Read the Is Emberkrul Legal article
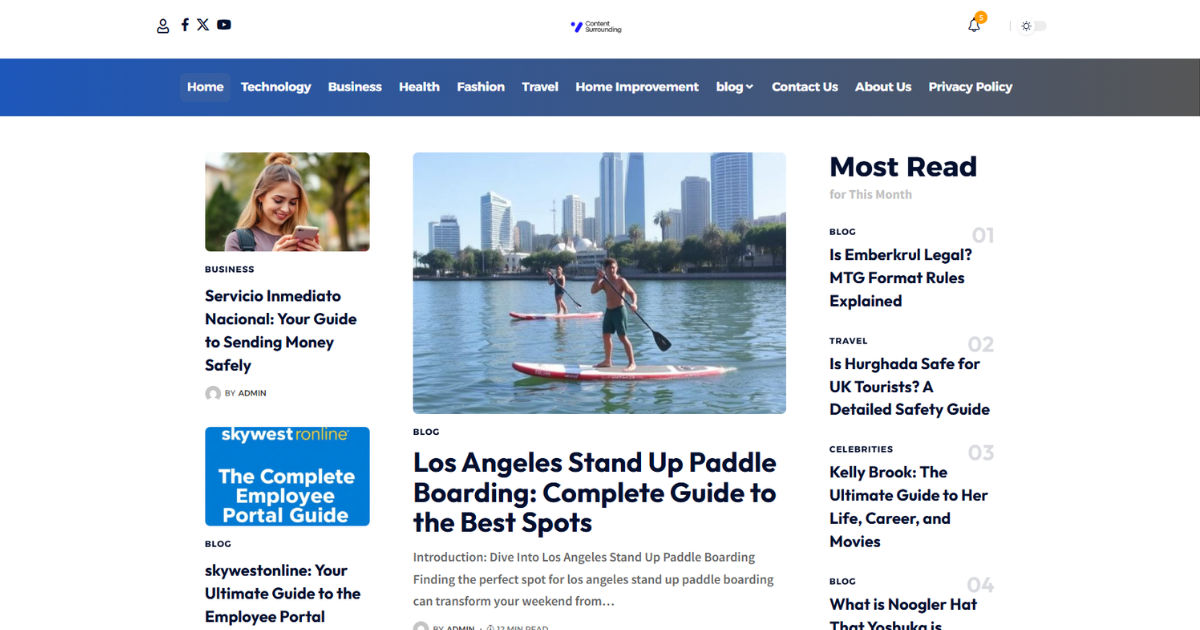The height and width of the screenshot is (630, 1200). [901, 278]
